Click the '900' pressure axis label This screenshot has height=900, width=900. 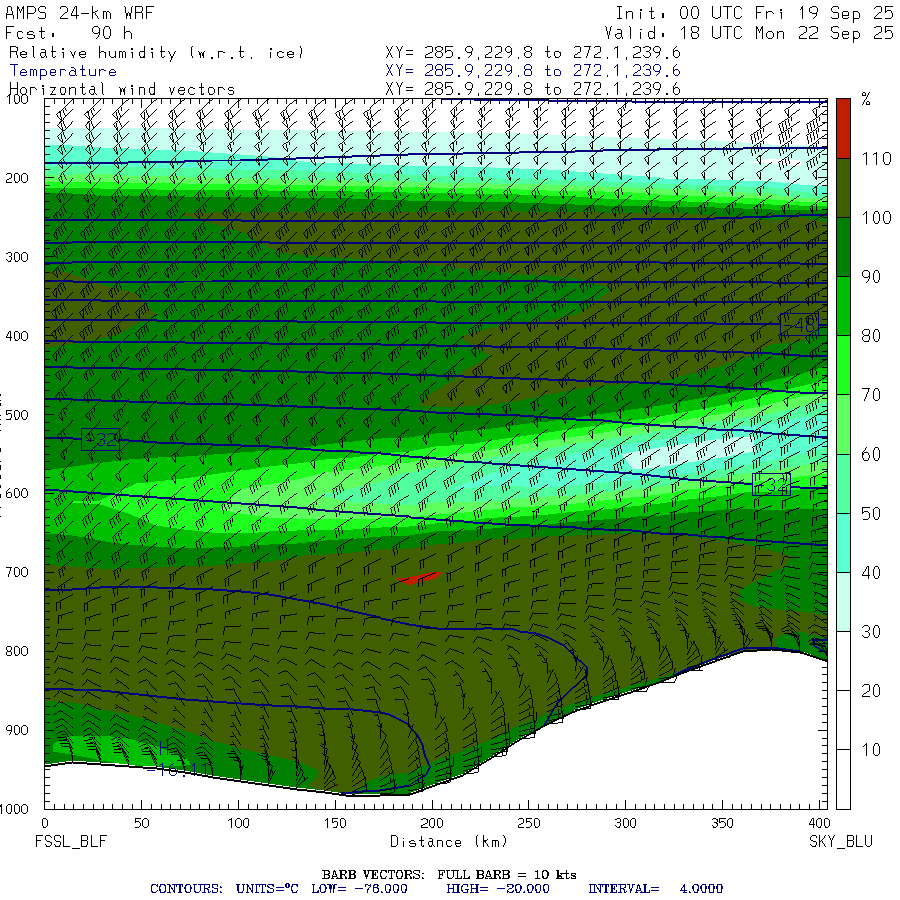point(17,730)
